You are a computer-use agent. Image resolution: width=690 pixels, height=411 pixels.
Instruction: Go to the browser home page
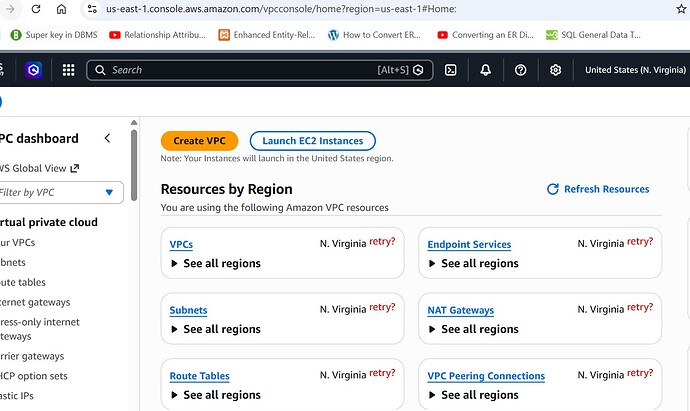coord(61,9)
